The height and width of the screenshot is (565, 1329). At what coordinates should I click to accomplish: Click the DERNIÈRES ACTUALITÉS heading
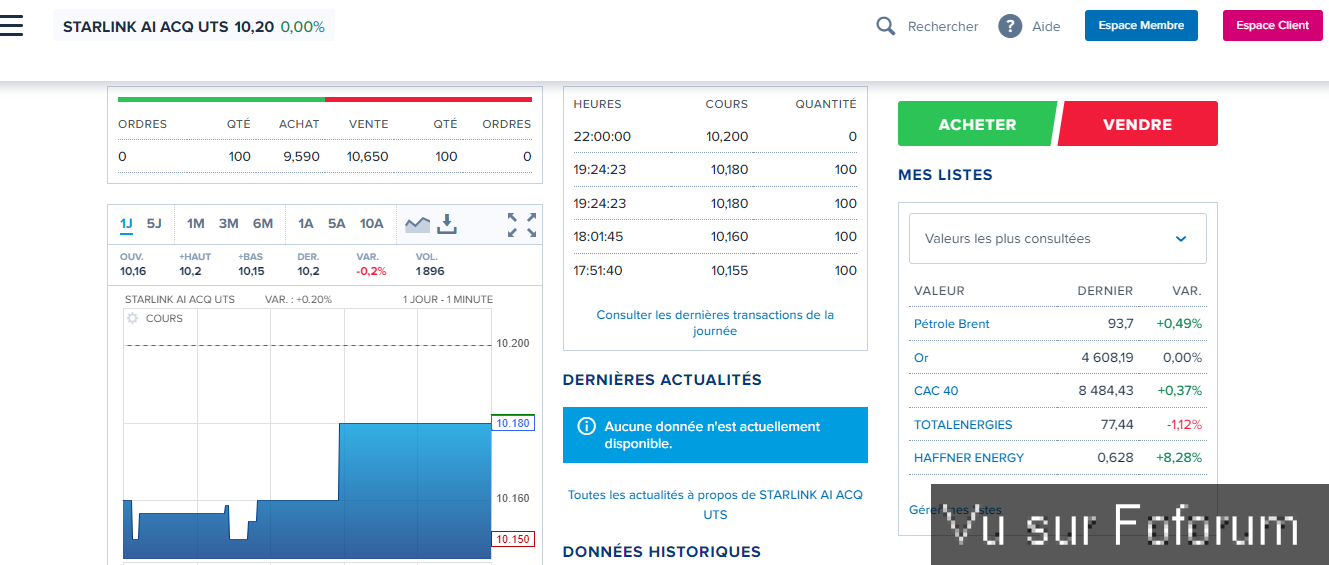(x=662, y=380)
